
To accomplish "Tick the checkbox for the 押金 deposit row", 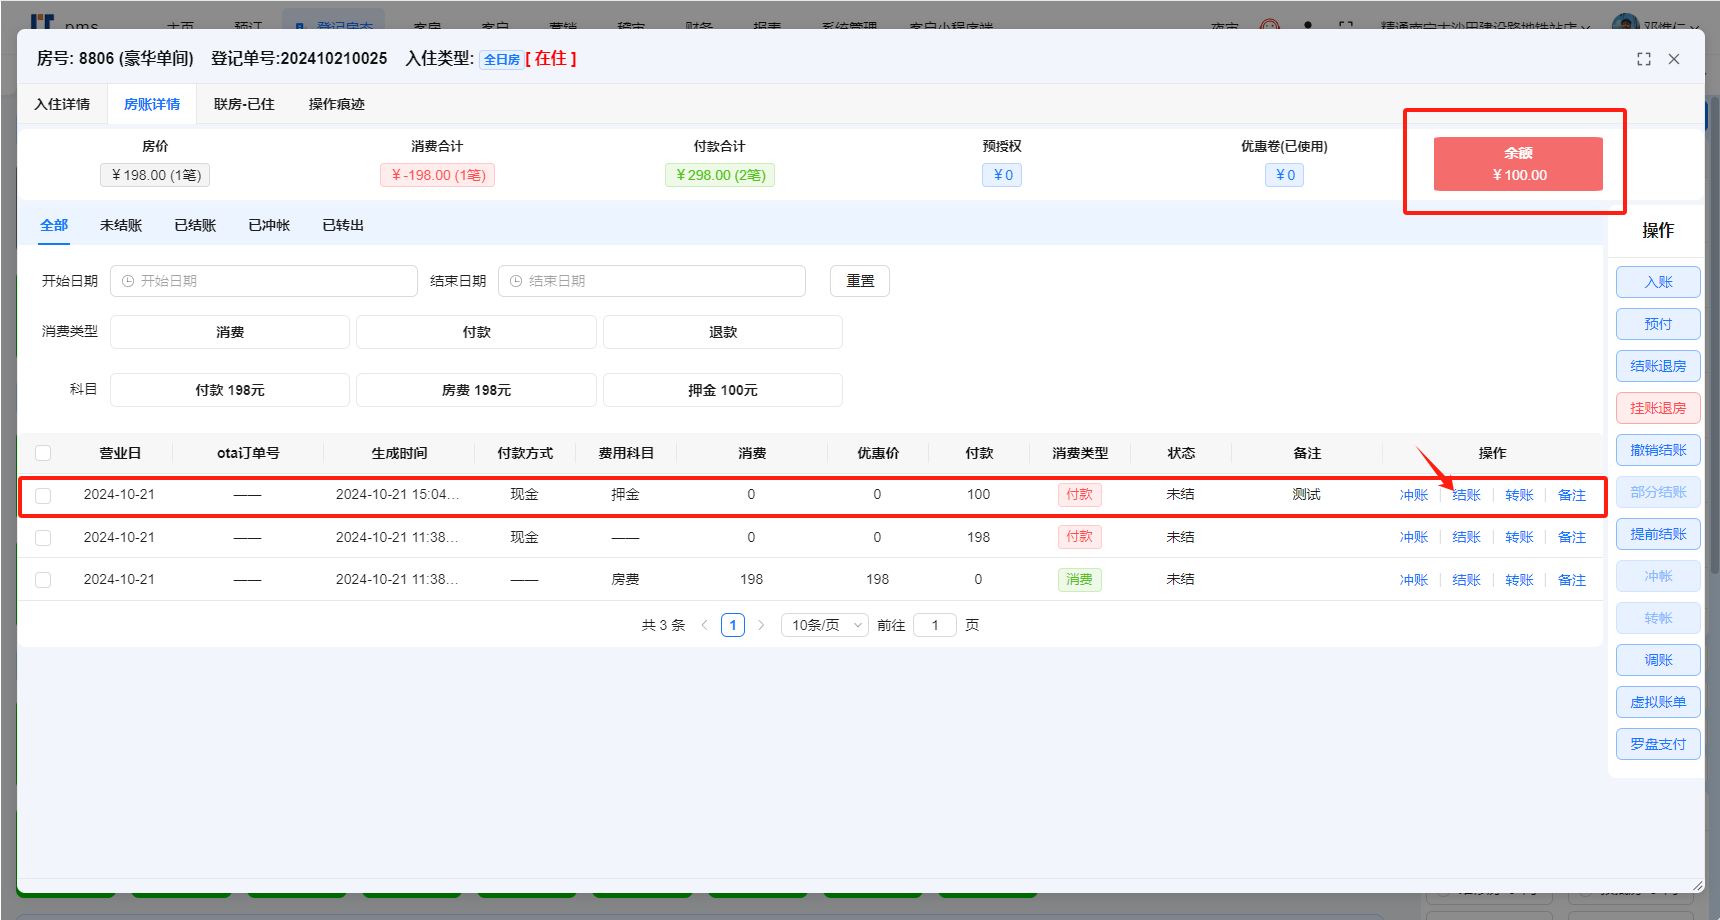I will point(43,495).
